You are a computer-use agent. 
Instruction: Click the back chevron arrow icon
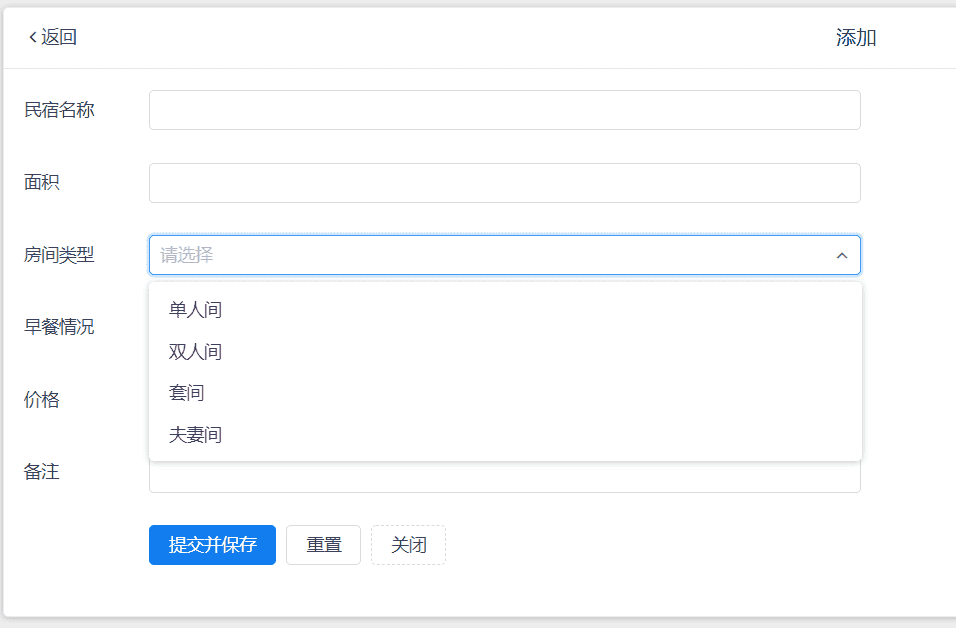[33, 38]
